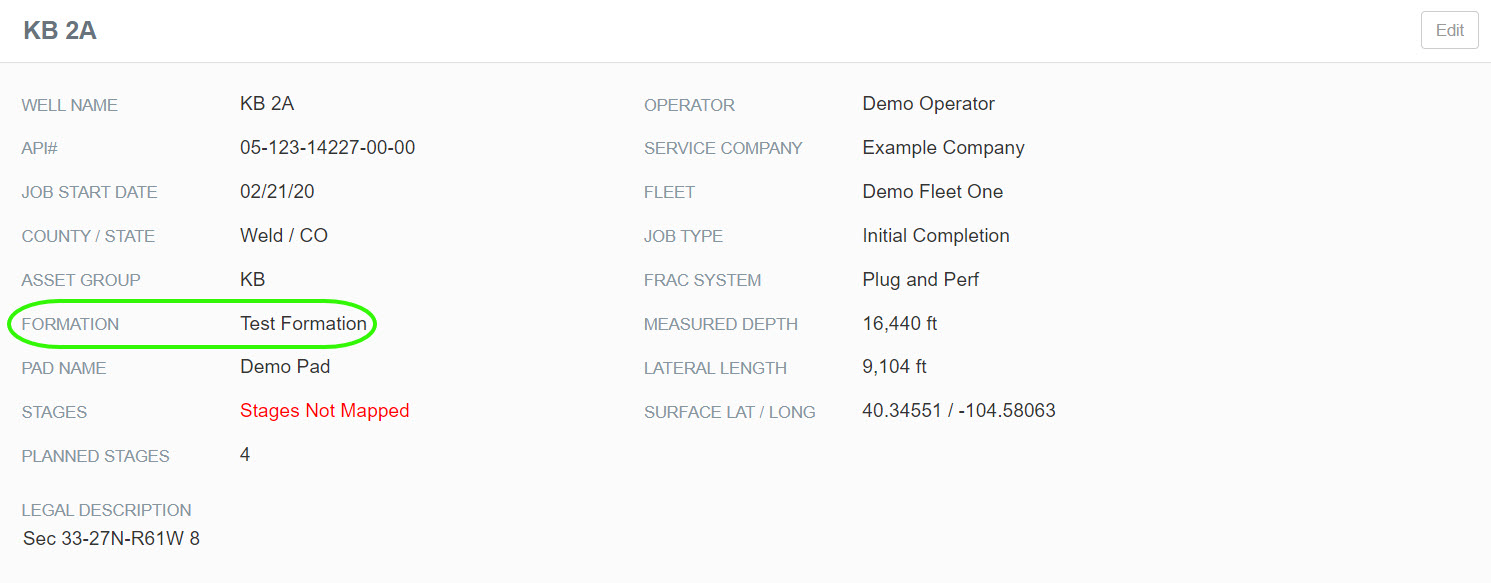Click the Weld / CO county value

284,236
